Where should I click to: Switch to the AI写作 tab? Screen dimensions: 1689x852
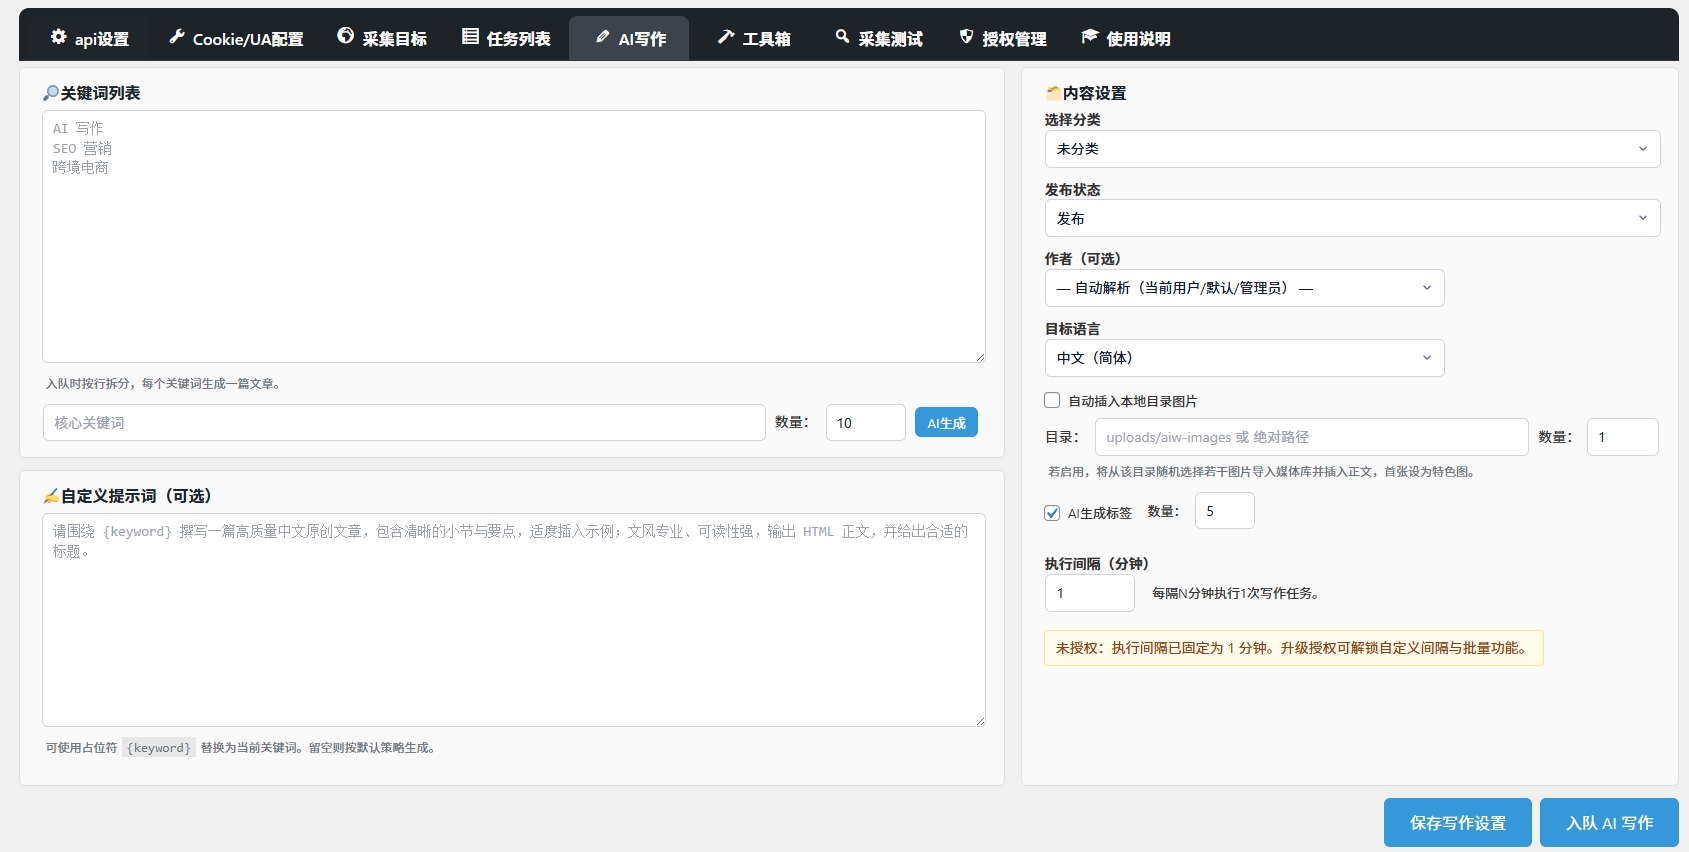630,39
